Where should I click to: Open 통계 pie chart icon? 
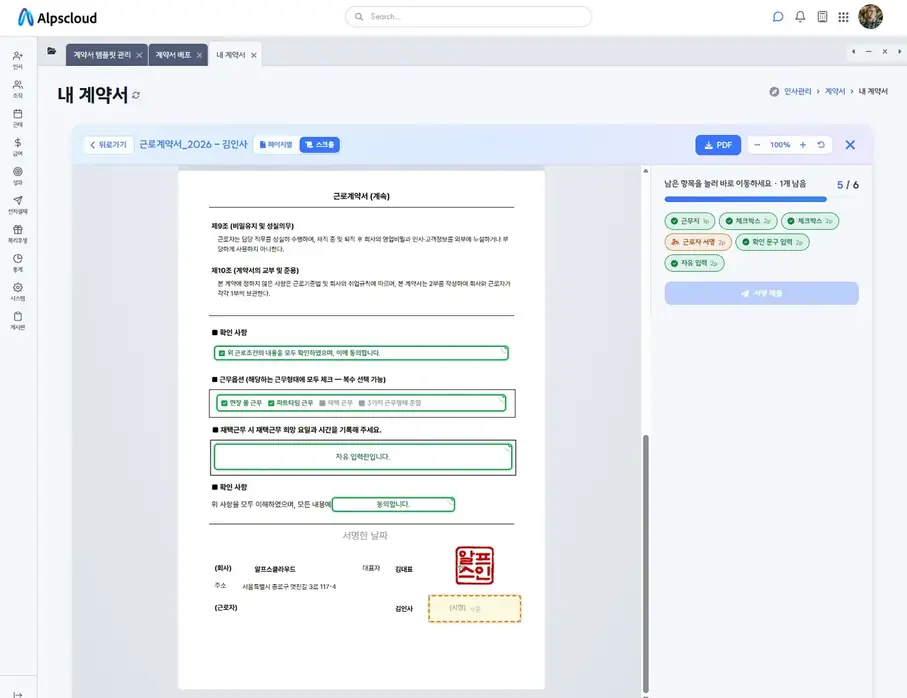click(18, 263)
